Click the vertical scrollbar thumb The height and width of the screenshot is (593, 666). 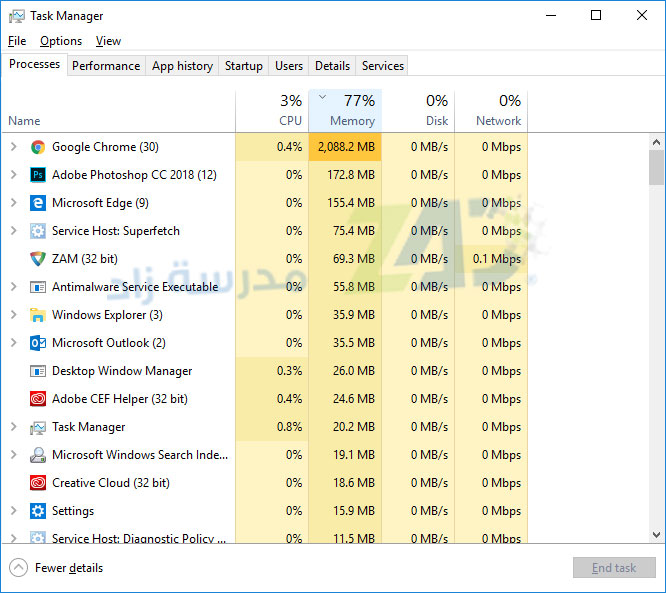[656, 168]
